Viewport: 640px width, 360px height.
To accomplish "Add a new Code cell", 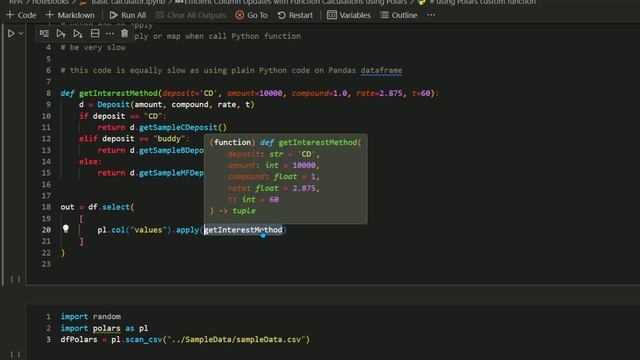I will (x=21, y=15).
